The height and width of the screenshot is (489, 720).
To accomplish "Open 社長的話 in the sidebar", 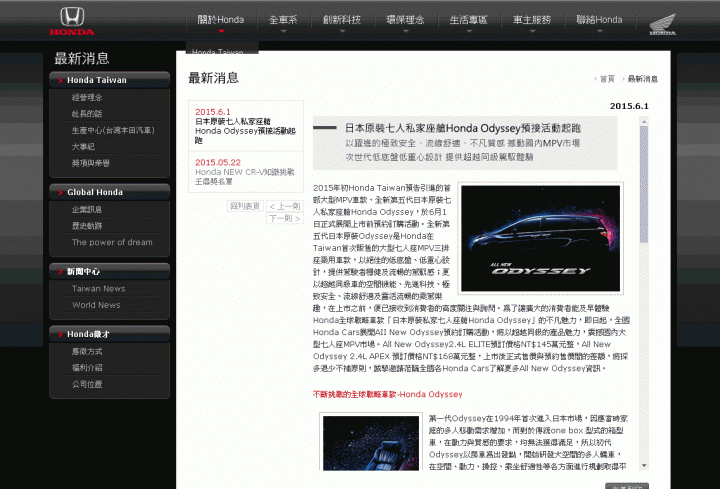I will pos(87,114).
